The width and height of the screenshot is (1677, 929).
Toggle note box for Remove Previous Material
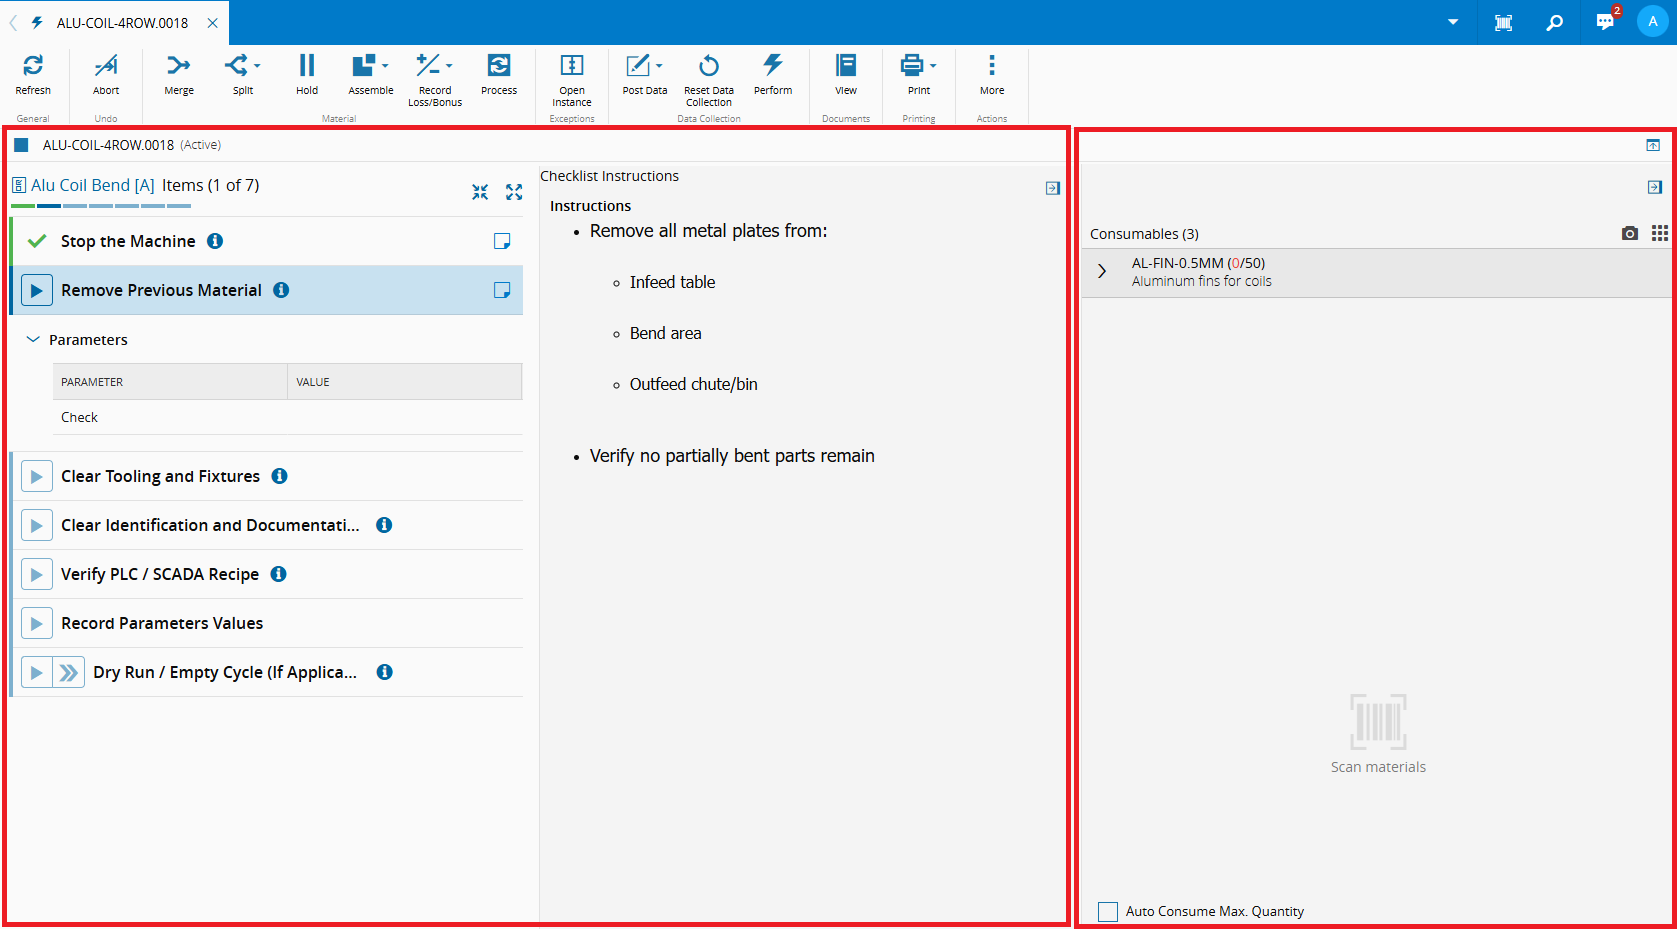coord(502,290)
